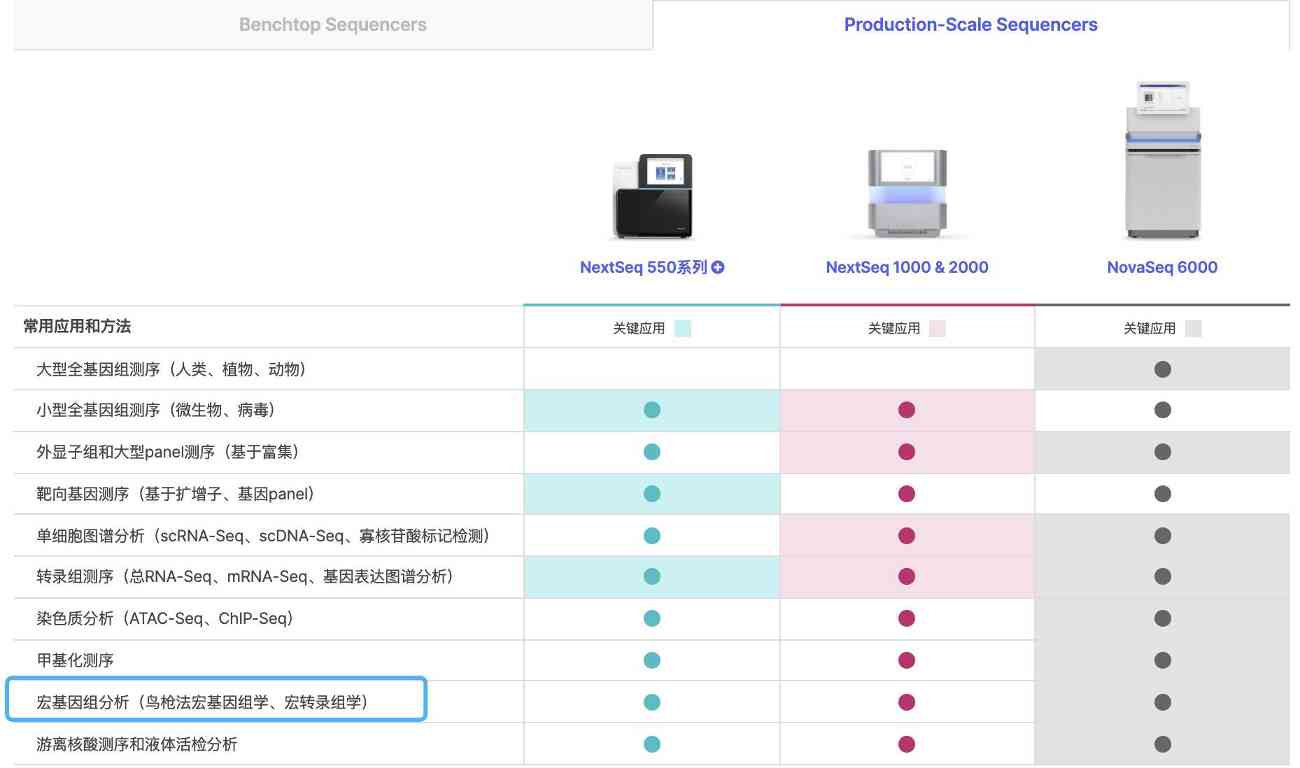Click the gray dot in the 染色质分析 row
The image size is (1300, 768).
[x=1162, y=619]
